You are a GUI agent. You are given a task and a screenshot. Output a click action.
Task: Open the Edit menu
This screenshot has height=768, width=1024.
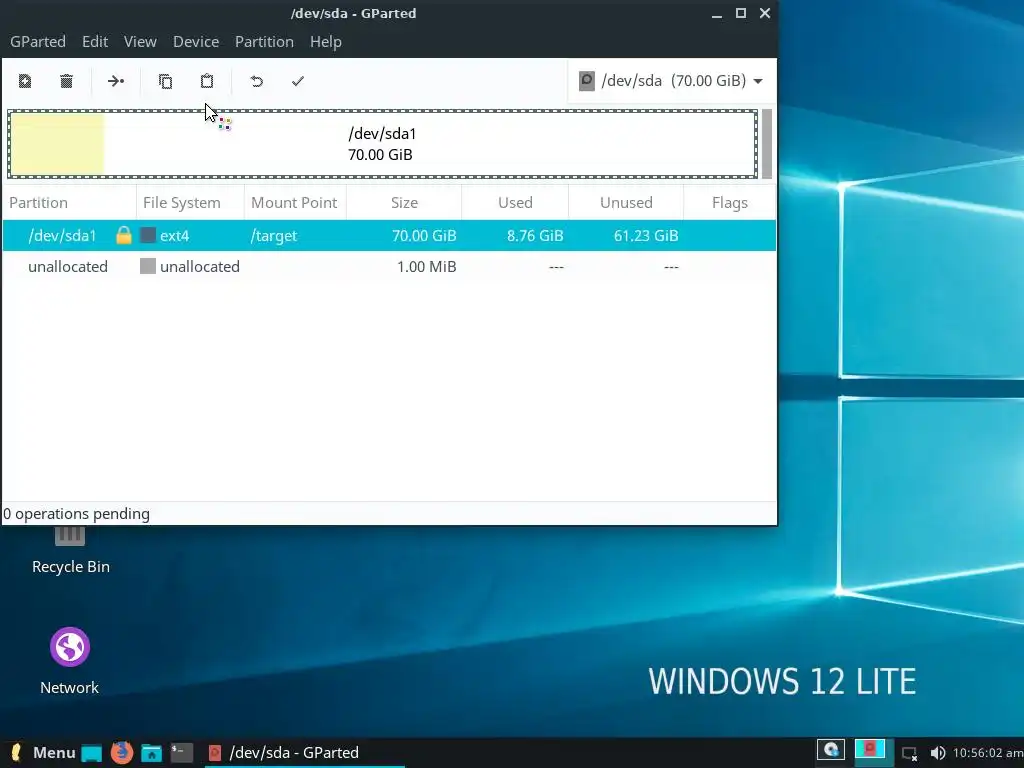point(95,42)
